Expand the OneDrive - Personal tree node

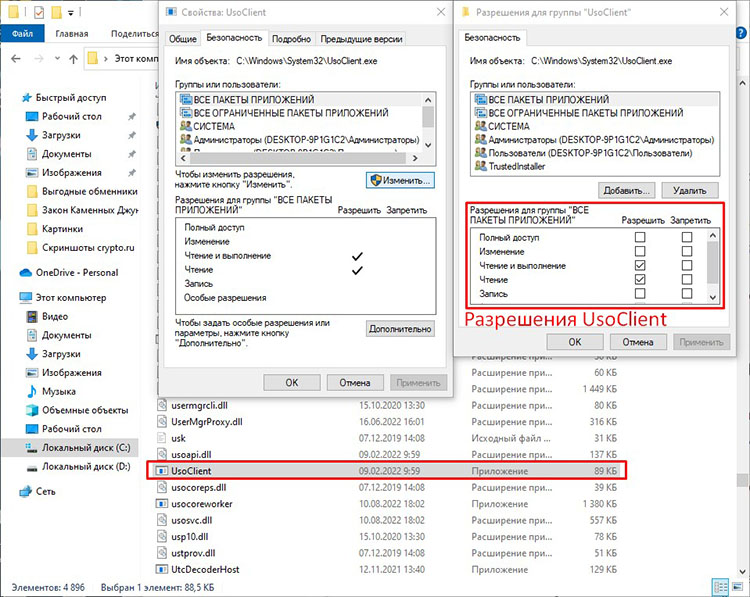click(12, 272)
